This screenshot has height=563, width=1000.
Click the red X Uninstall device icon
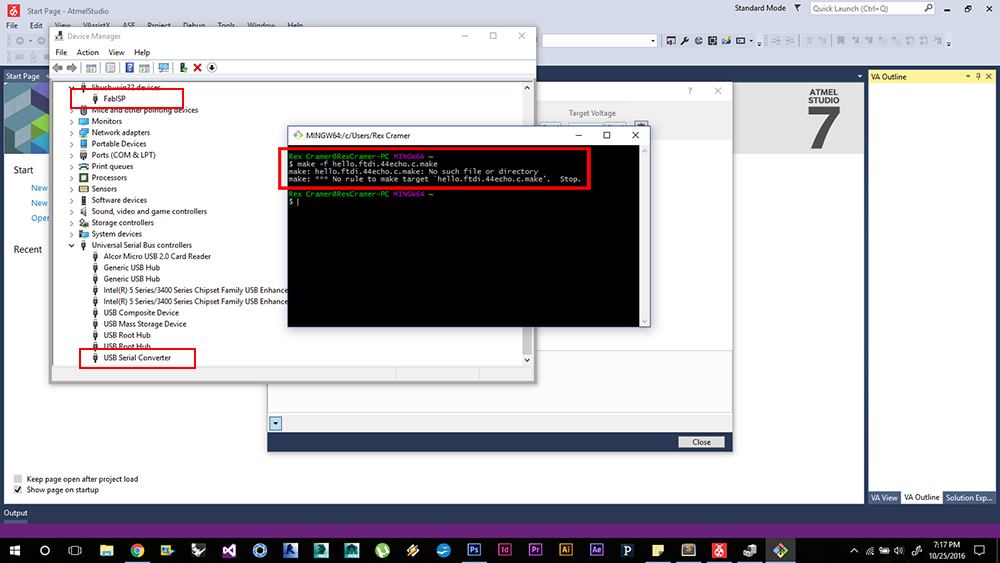coord(198,68)
